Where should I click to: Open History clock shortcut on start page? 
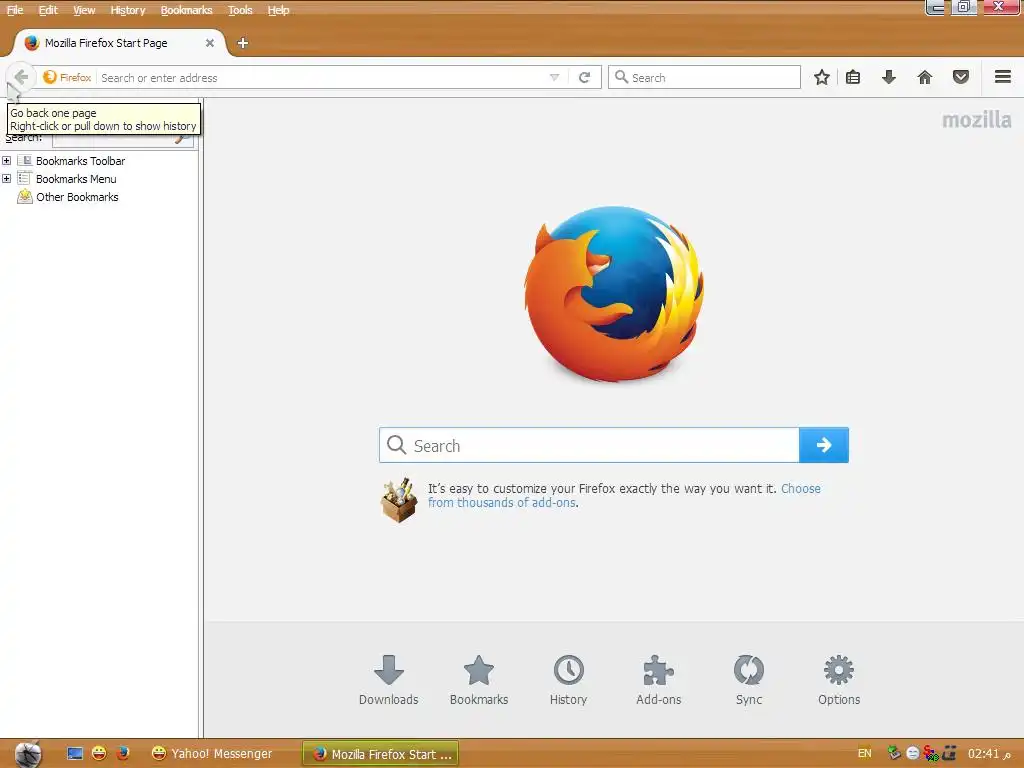(568, 680)
